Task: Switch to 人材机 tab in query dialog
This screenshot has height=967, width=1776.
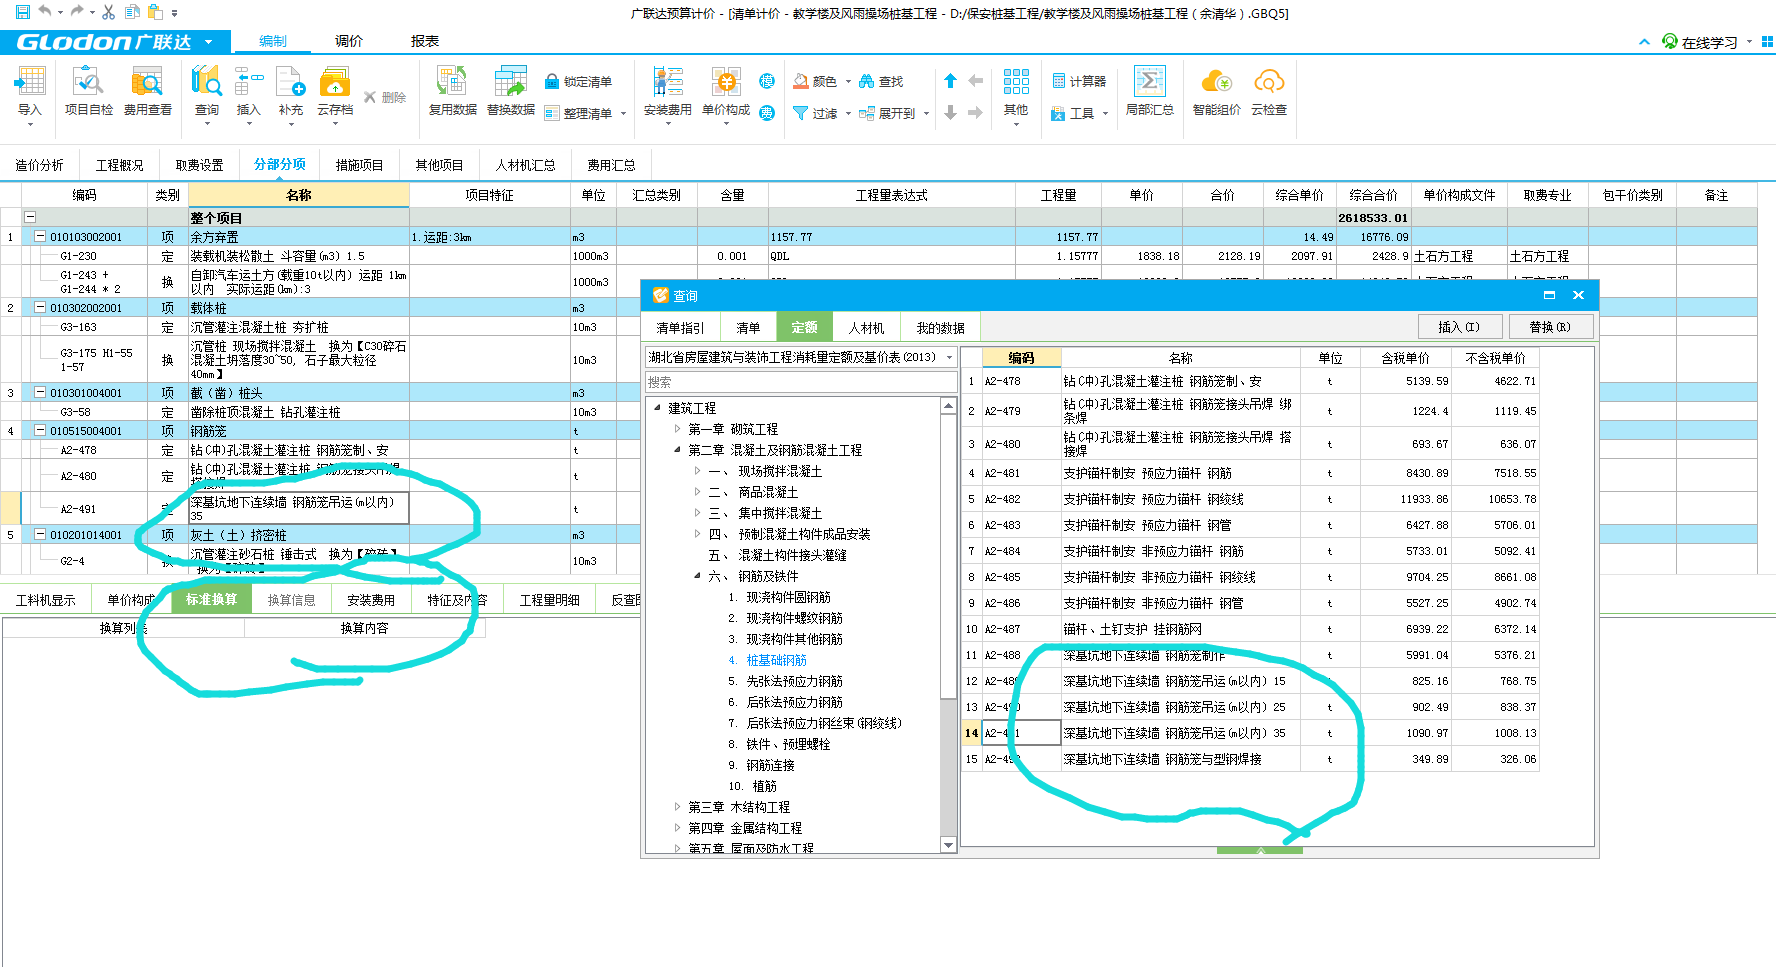Action: click(x=866, y=328)
